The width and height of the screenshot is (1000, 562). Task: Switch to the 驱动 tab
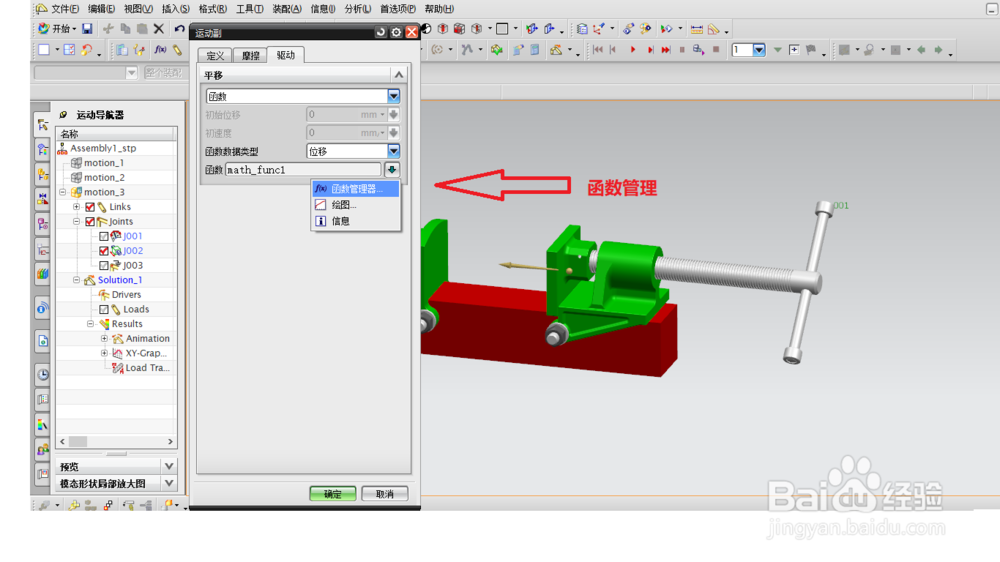click(x=286, y=55)
